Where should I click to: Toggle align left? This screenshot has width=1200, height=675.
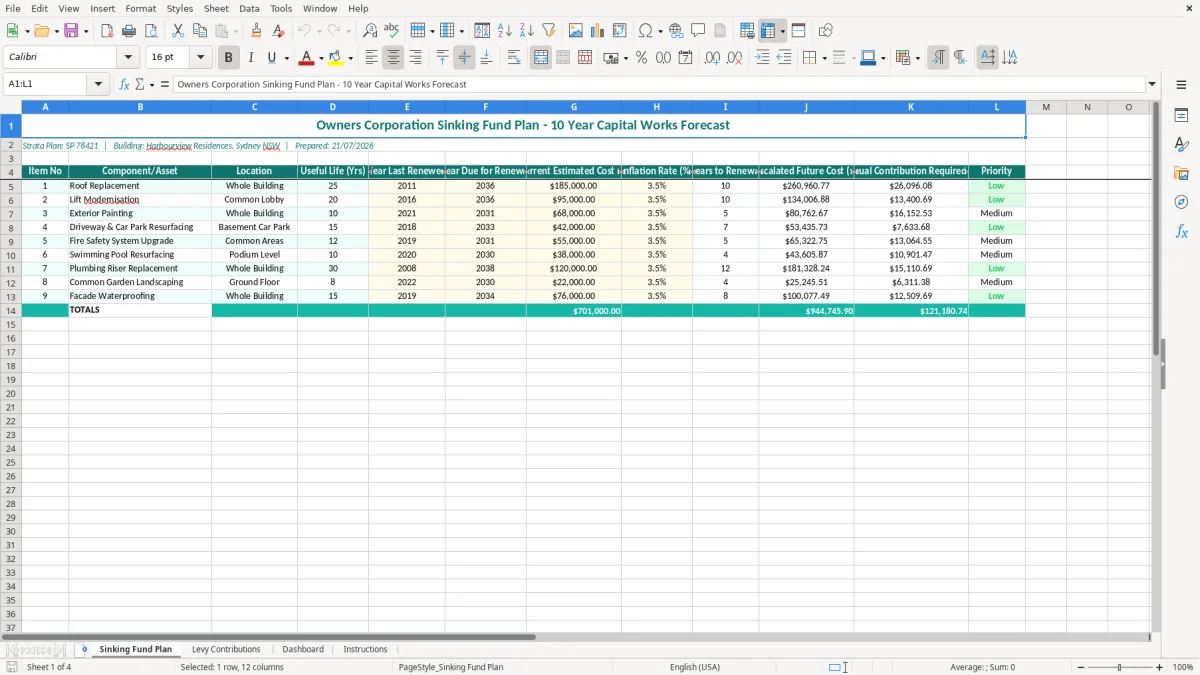[x=372, y=58]
